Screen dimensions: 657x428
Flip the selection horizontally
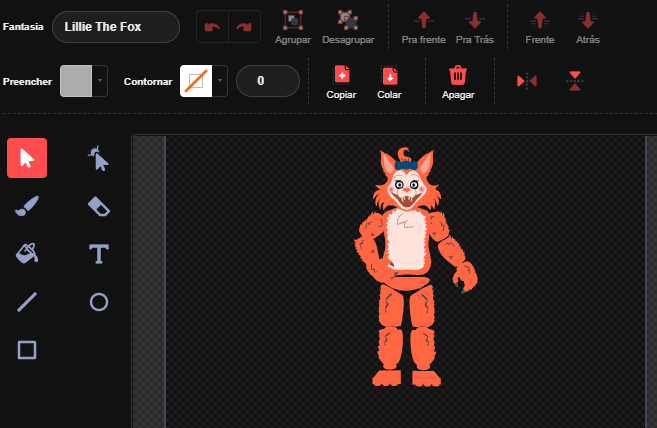click(x=527, y=80)
